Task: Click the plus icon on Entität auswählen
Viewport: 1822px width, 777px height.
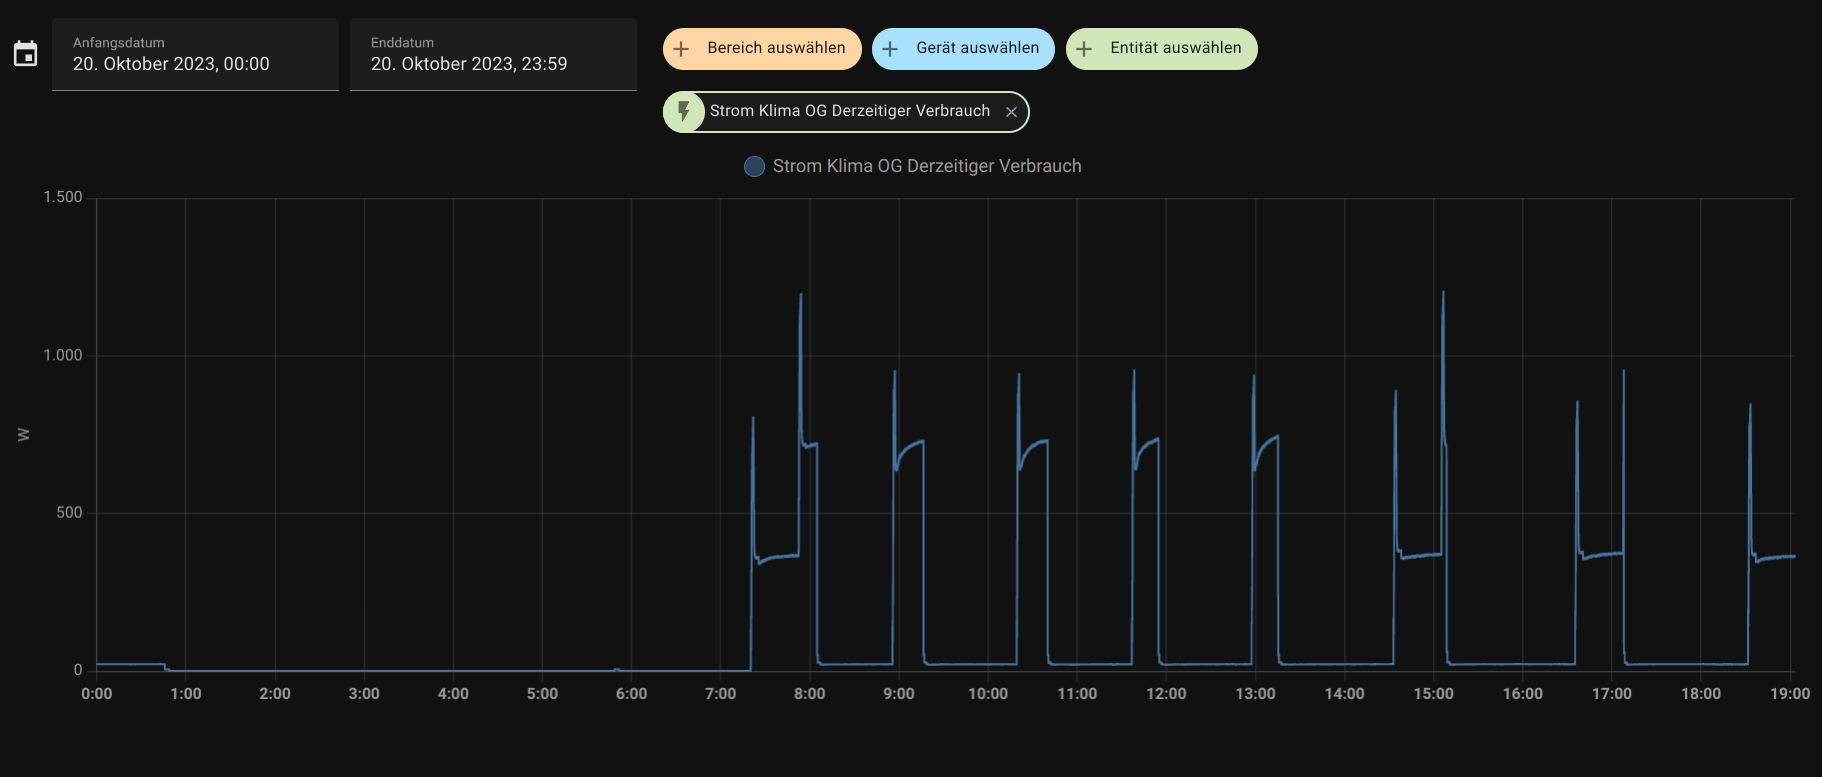Action: tap(1084, 49)
